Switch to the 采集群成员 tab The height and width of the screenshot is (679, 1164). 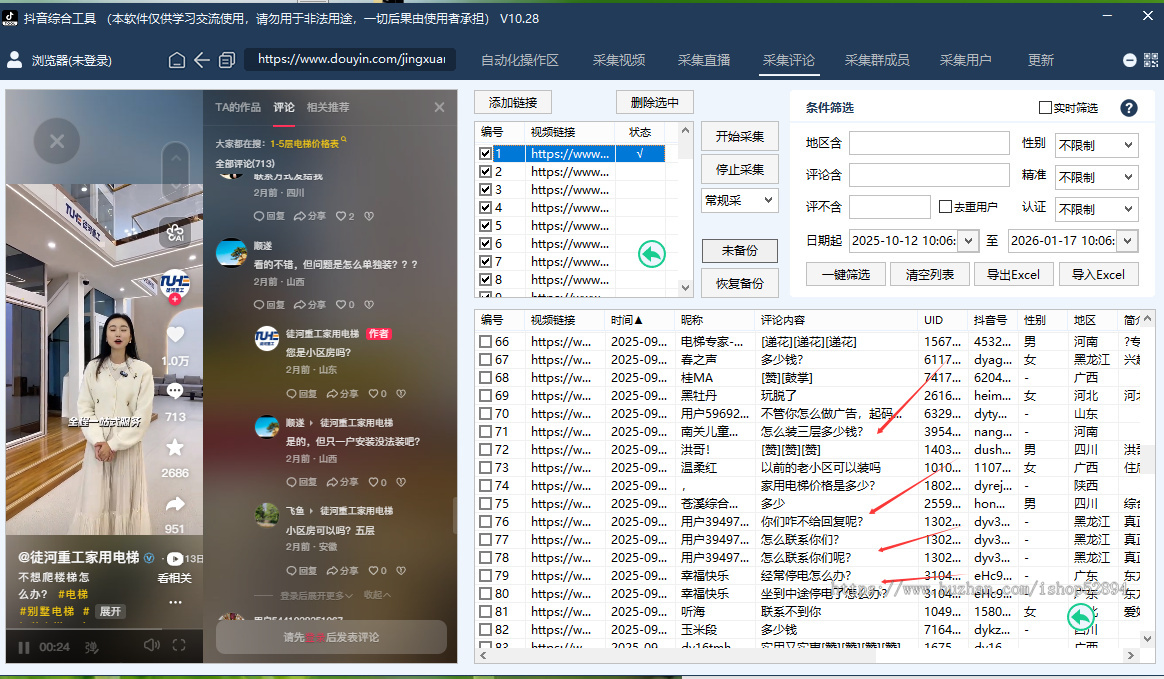[877, 60]
